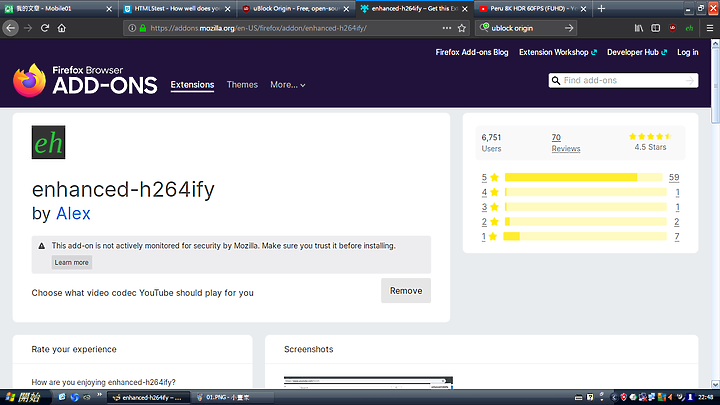Open author Alex's profile link
The image size is (720, 405).
[73, 214]
